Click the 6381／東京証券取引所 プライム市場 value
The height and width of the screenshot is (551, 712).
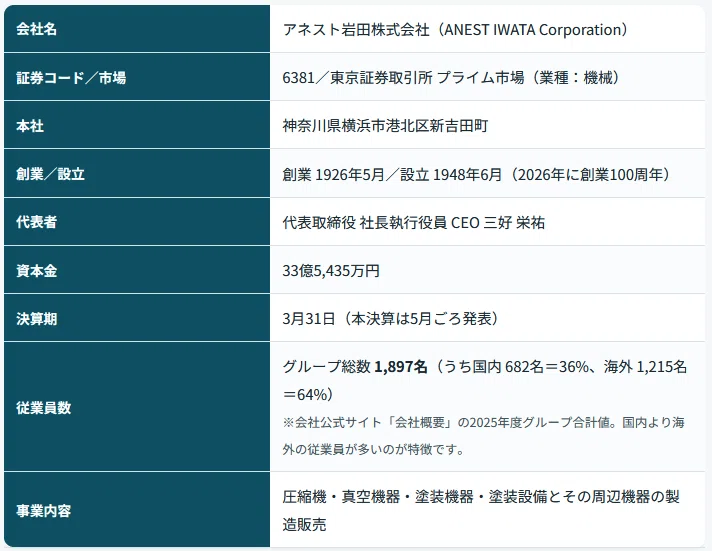click(455, 78)
